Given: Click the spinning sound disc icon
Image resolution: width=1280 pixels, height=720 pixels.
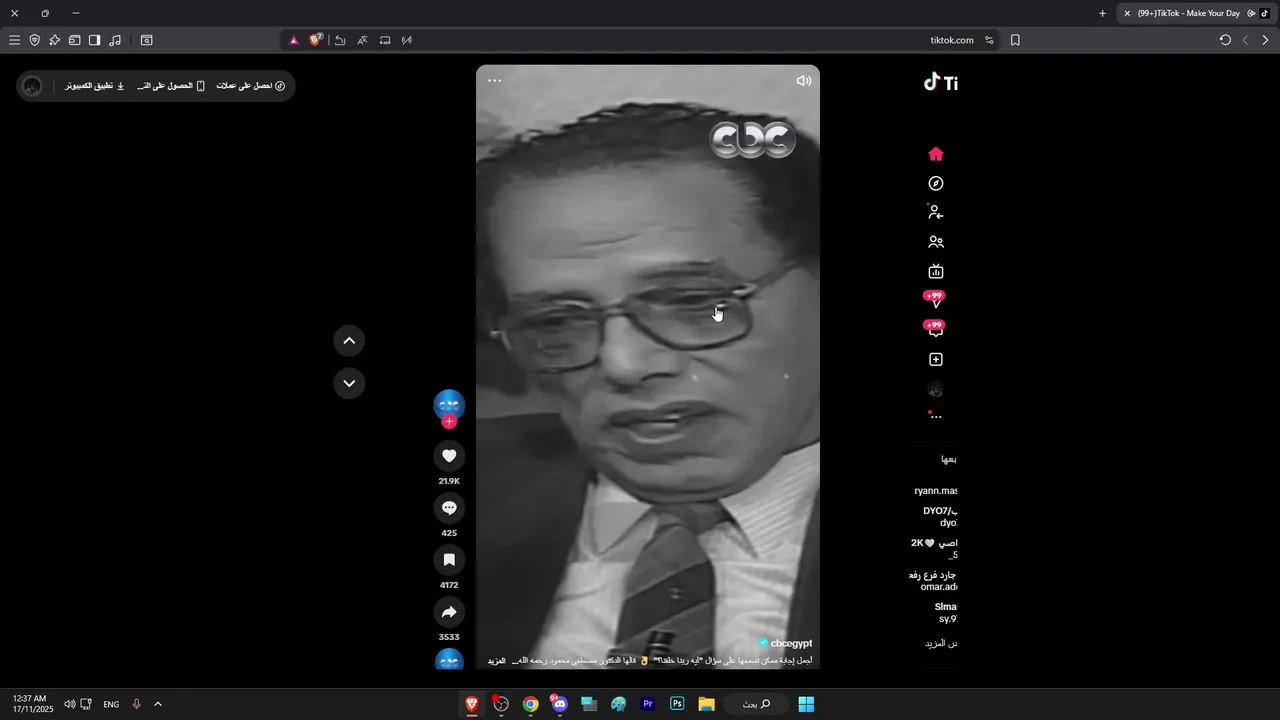Looking at the screenshot, I should (449, 660).
